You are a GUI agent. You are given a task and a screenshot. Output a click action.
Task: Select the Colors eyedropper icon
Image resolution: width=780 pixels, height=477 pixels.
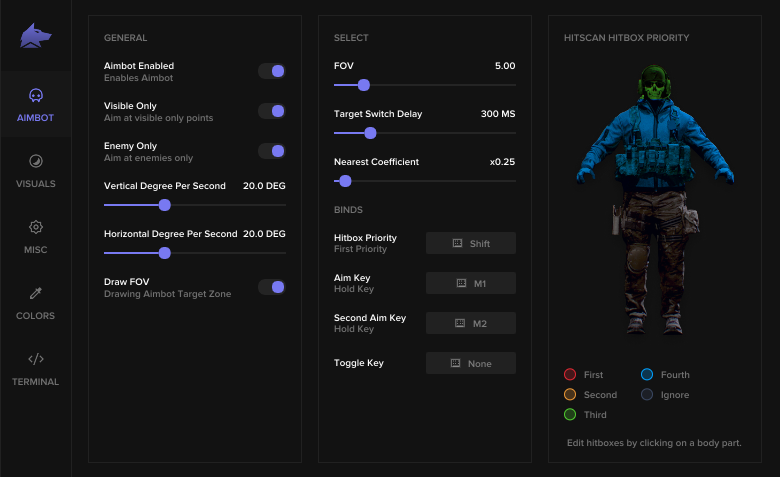click(x=36, y=293)
